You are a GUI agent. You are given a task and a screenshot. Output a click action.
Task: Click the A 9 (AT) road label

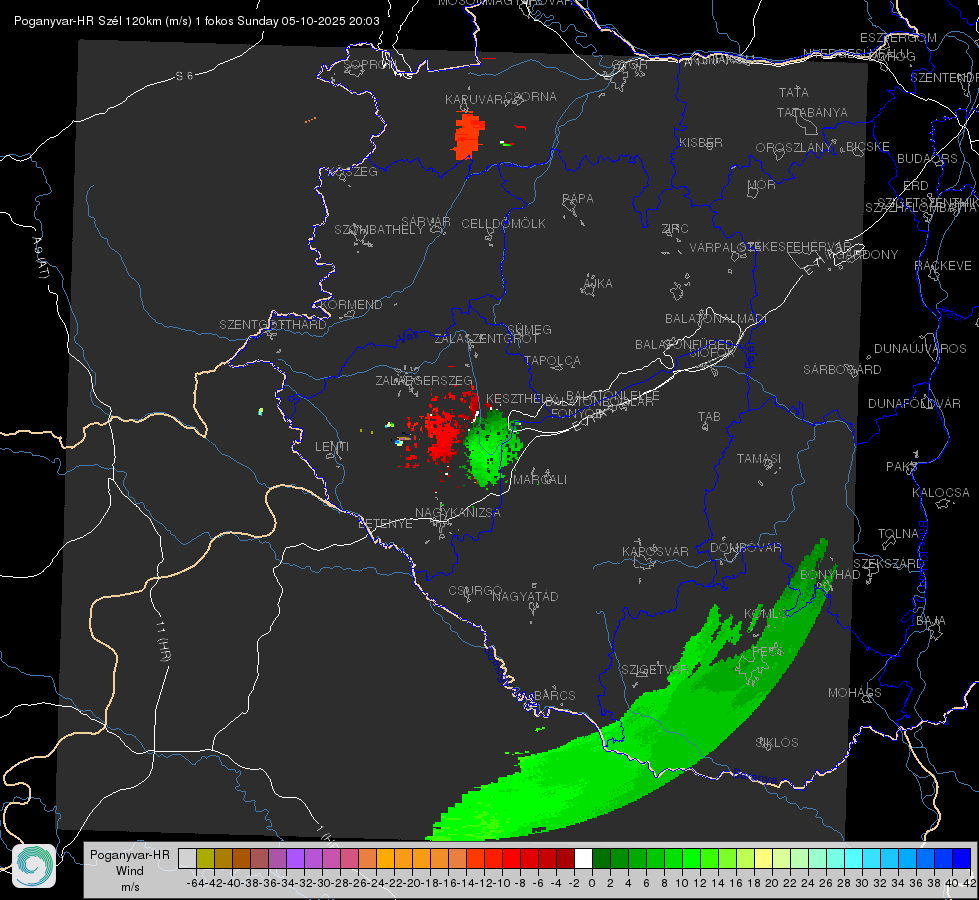[x=40, y=257]
